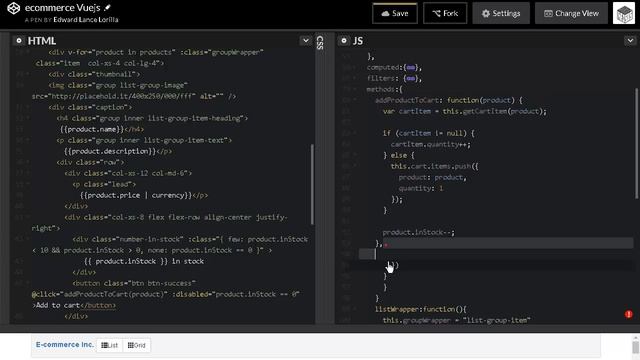The width and height of the screenshot is (640, 360).
Task: Click the addProductToCart function line
Action: (x=449, y=100)
